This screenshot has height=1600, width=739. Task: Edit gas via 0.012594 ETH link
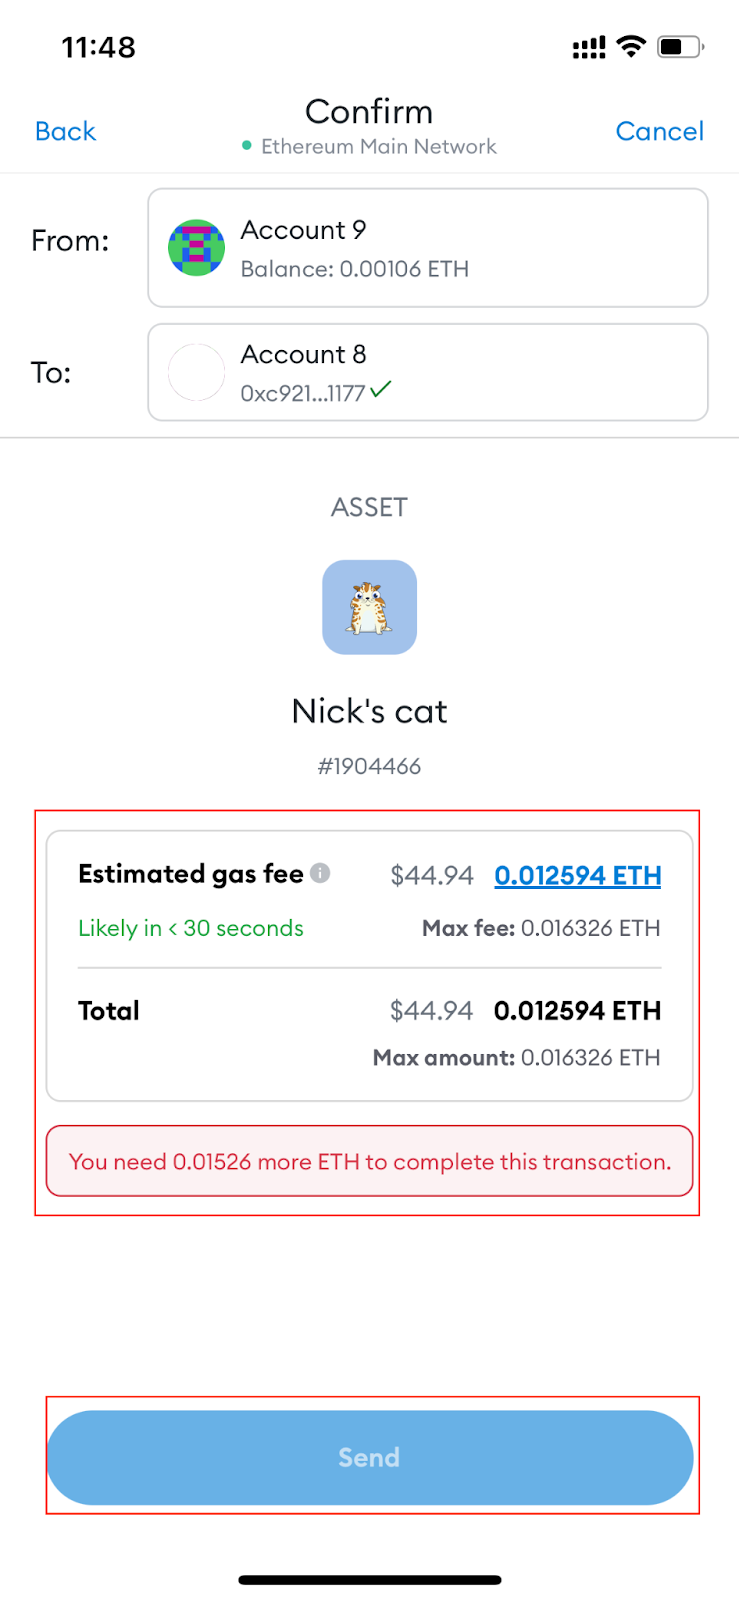tap(578, 875)
